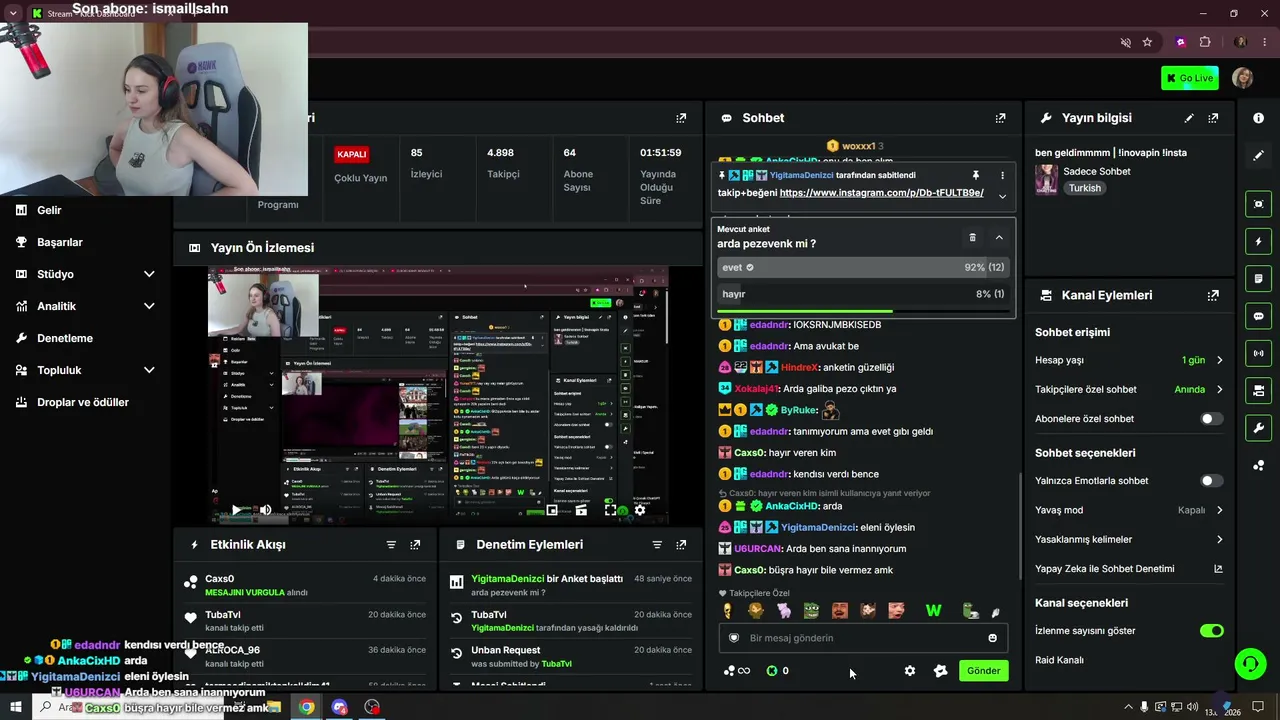Open the info icon in right rail
This screenshot has width=1280, height=720.
tap(1258, 118)
